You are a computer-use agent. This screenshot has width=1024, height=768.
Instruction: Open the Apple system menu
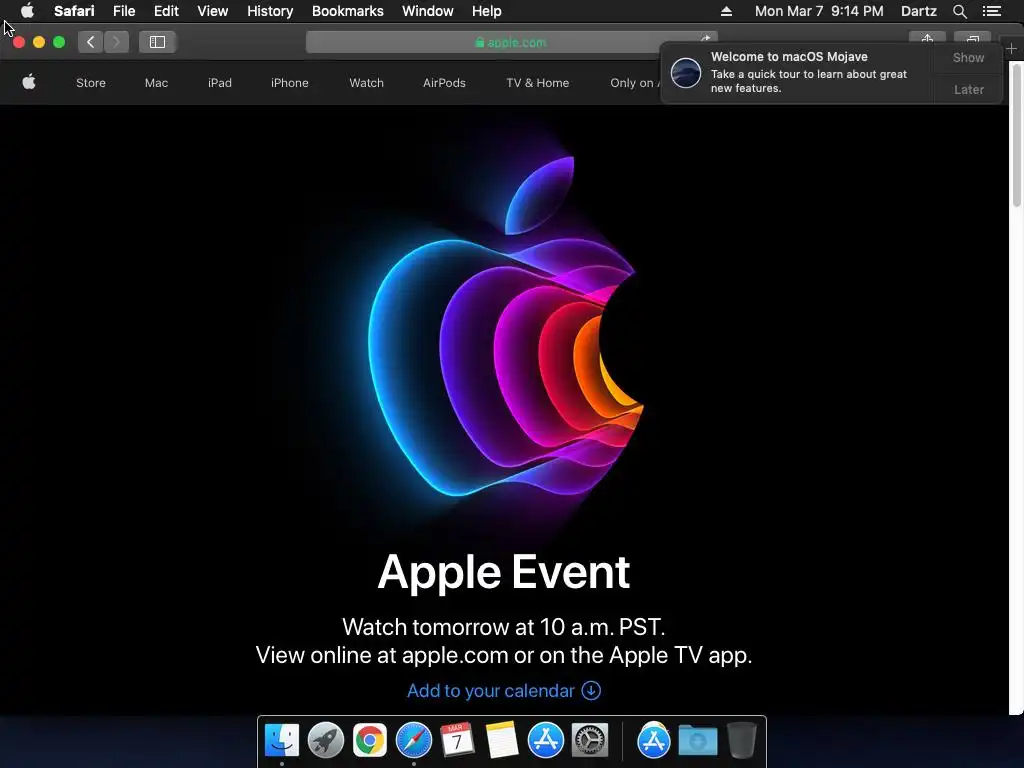pos(27,11)
